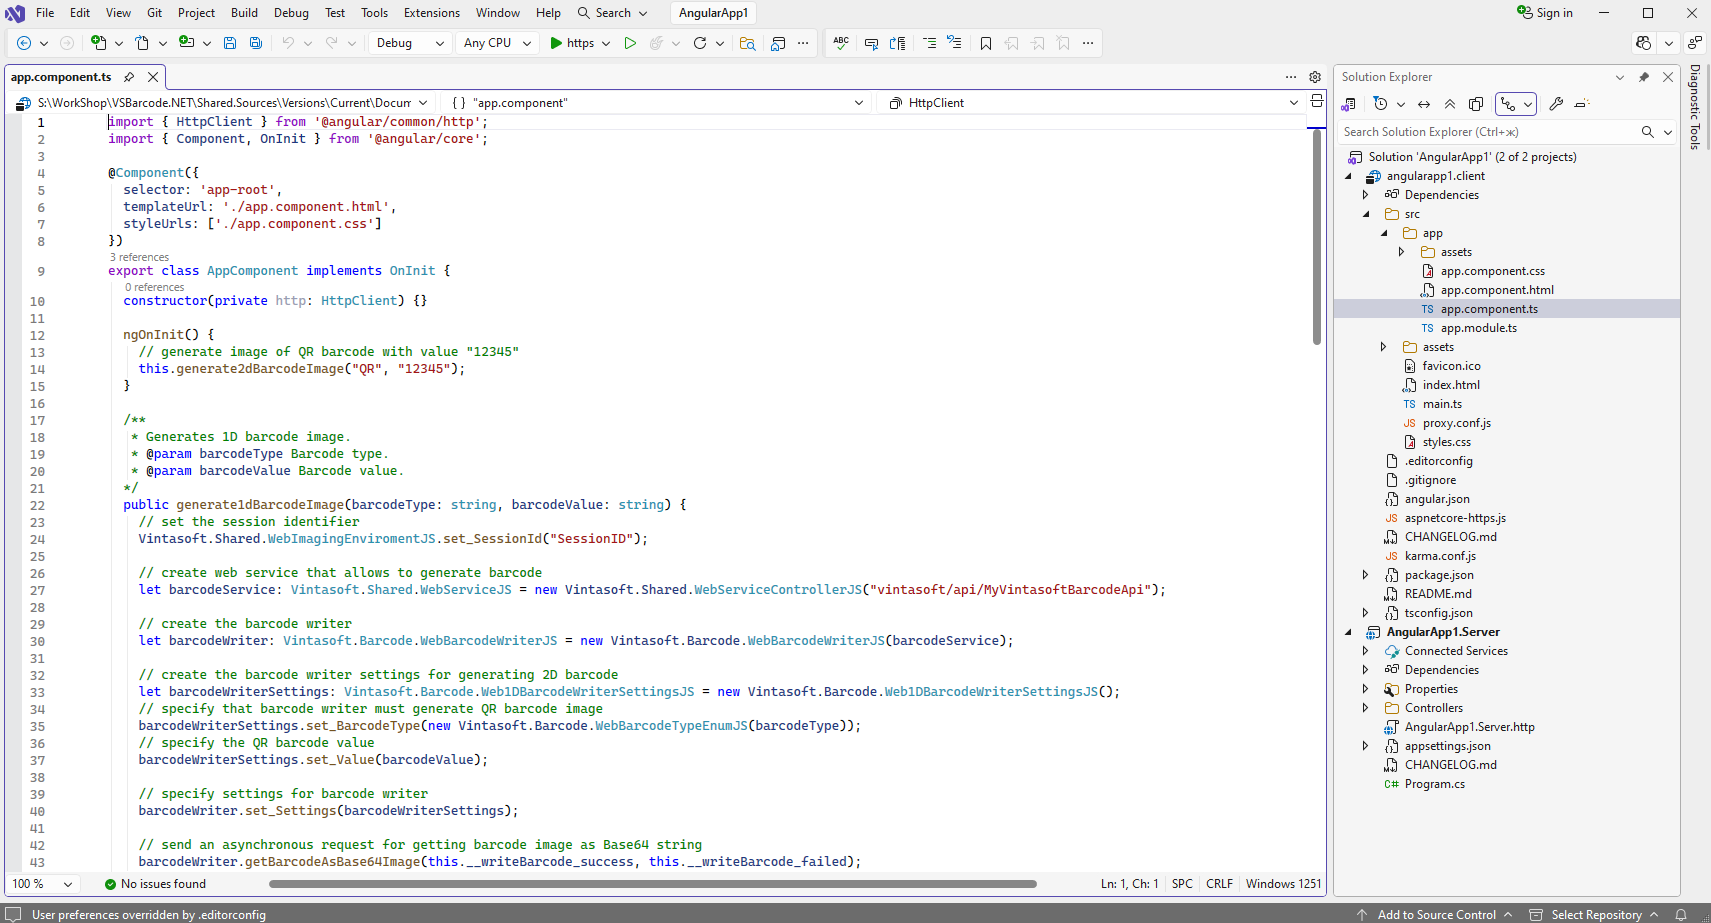Click the bookmark icon in the toolbar
Screen dimensions: 1711x923
click(986, 43)
